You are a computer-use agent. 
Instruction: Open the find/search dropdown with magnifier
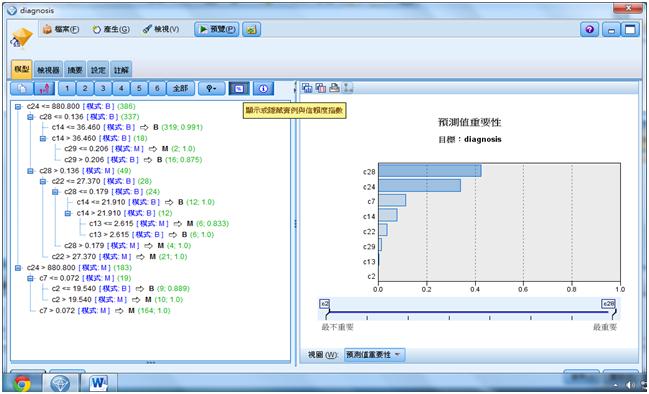tap(211, 89)
